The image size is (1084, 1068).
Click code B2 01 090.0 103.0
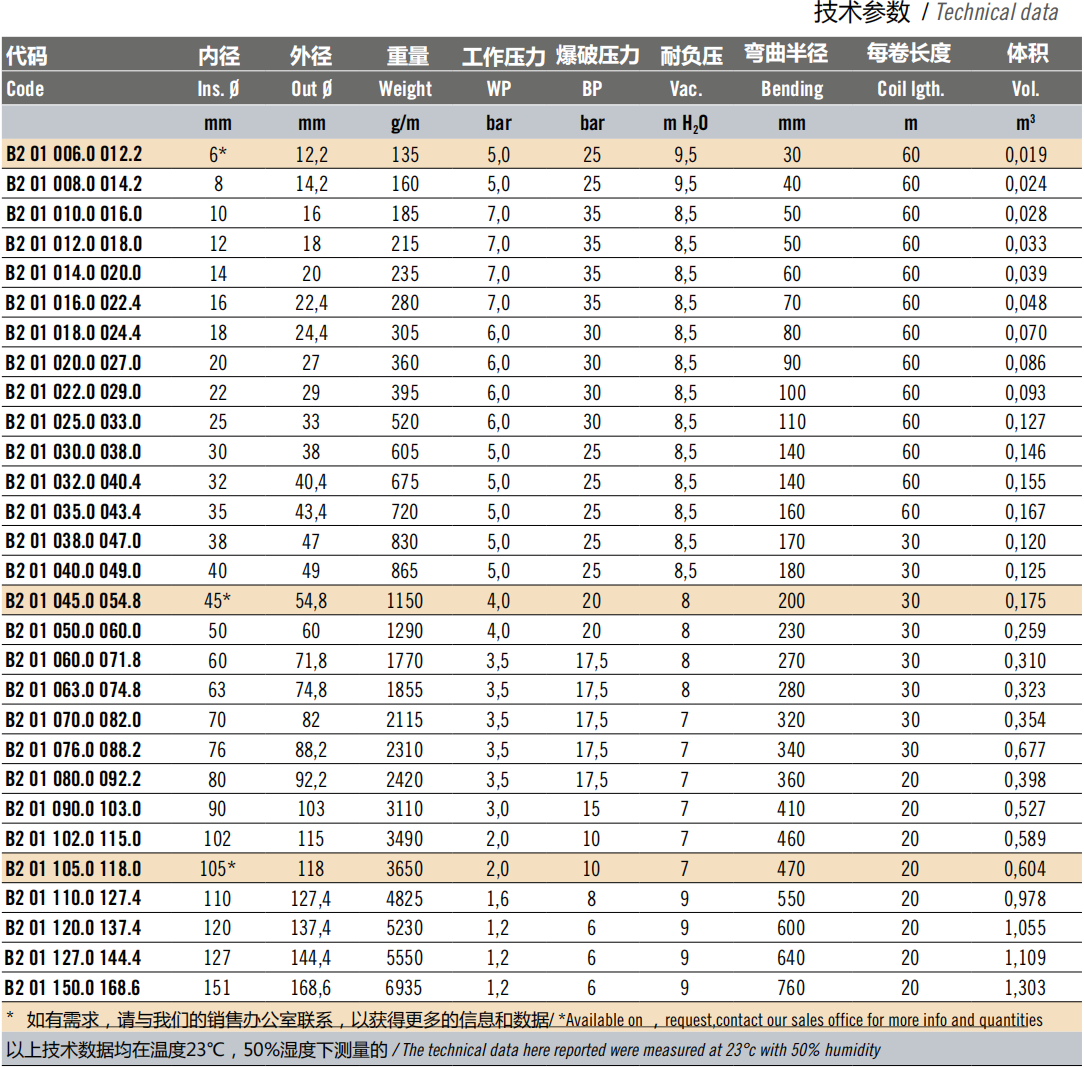73,809
